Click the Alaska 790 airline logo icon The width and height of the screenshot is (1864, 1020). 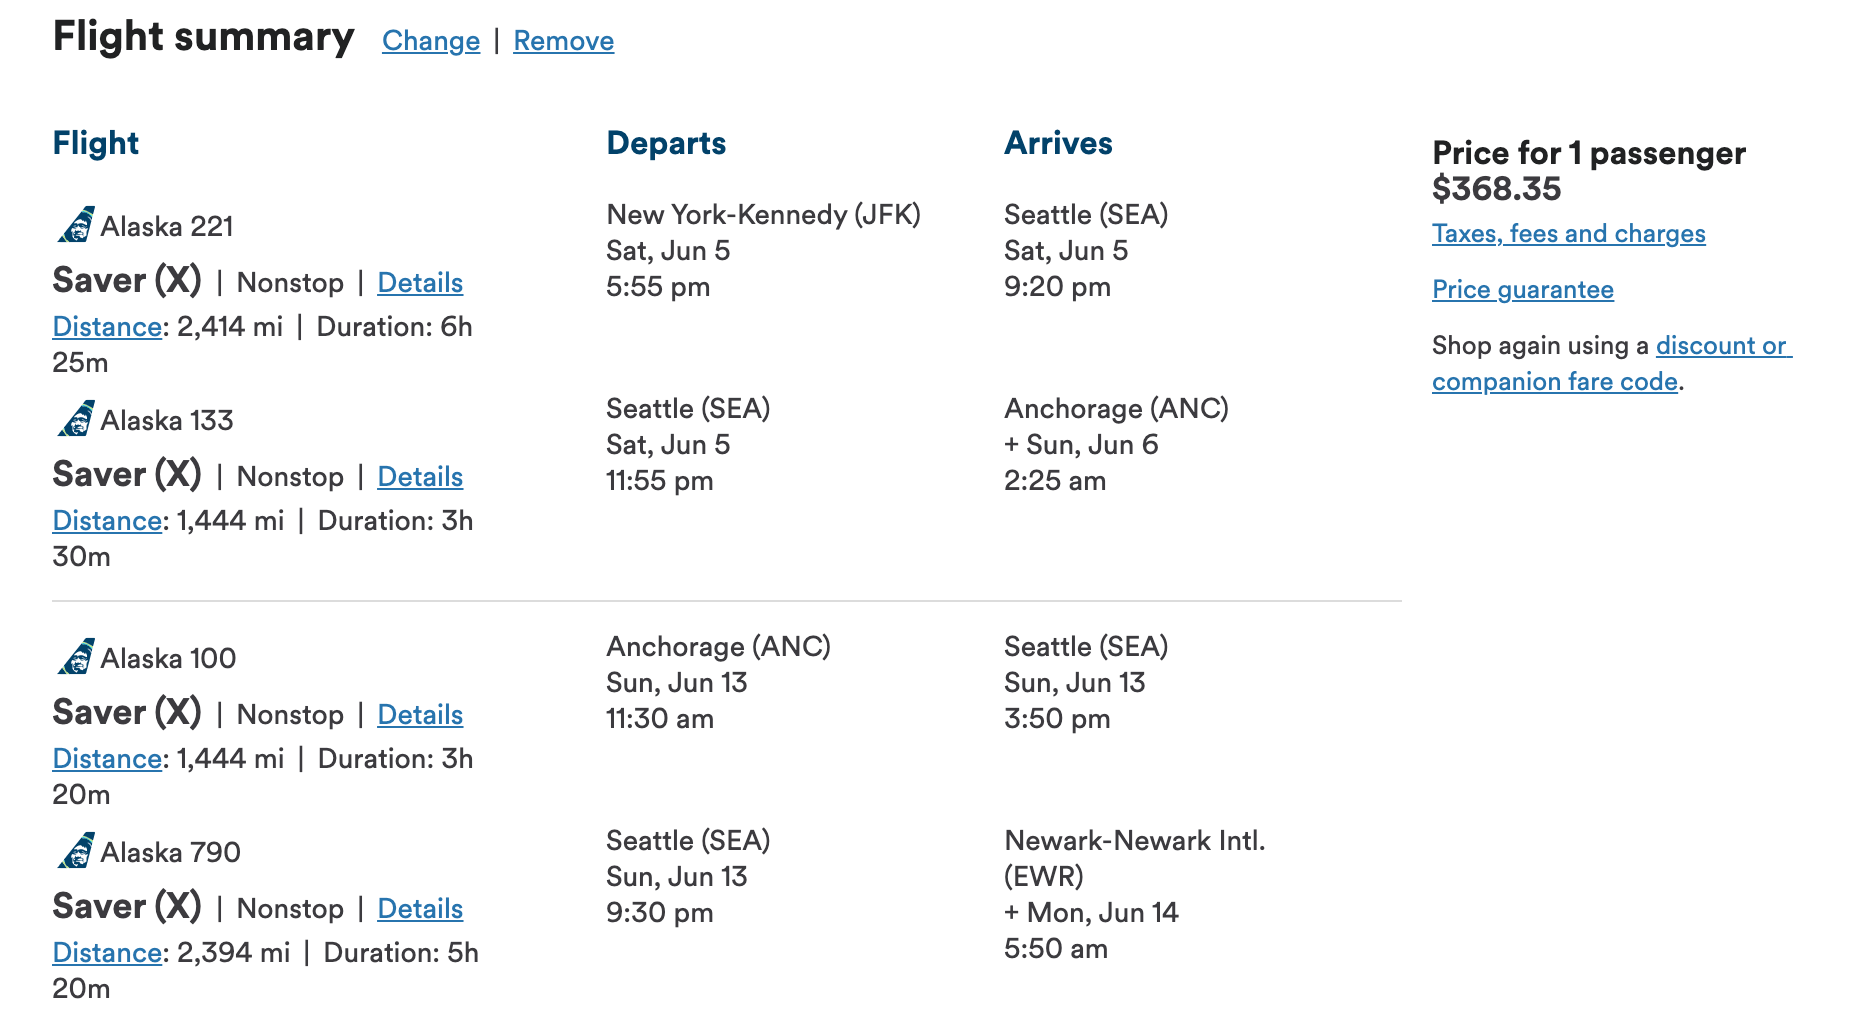pyautogui.click(x=76, y=851)
